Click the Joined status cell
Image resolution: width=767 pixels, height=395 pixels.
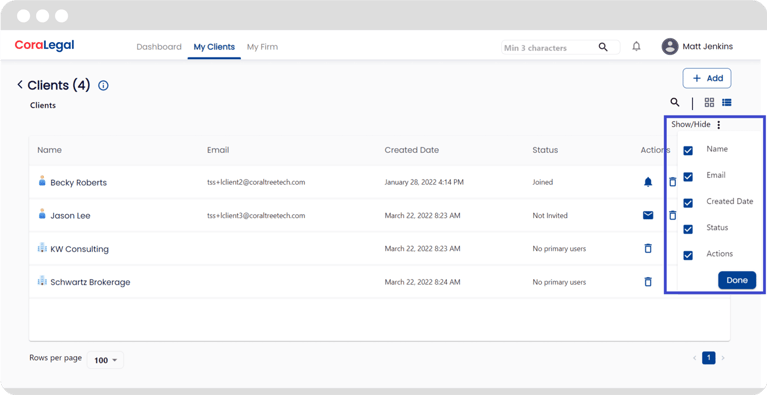[542, 182]
